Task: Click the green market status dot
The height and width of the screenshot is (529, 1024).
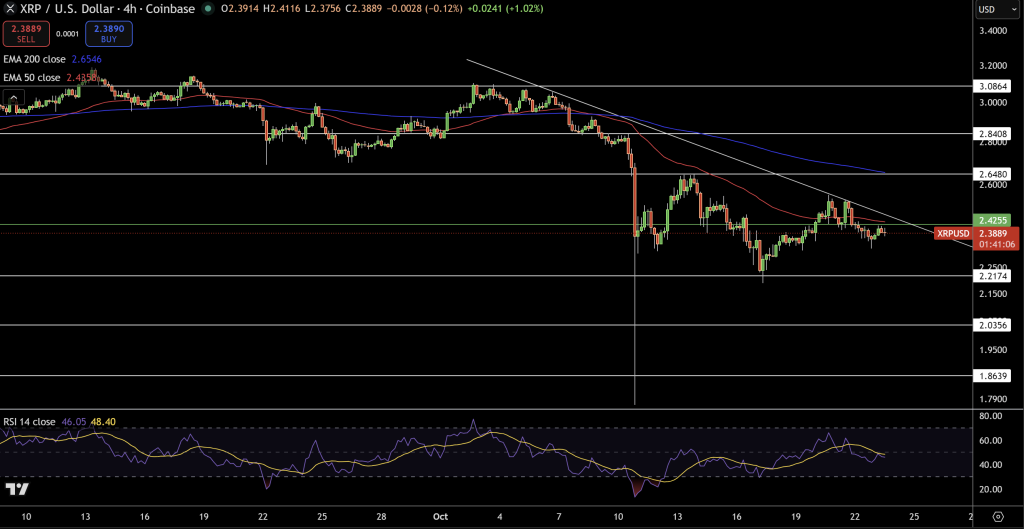Action: click(x=207, y=9)
